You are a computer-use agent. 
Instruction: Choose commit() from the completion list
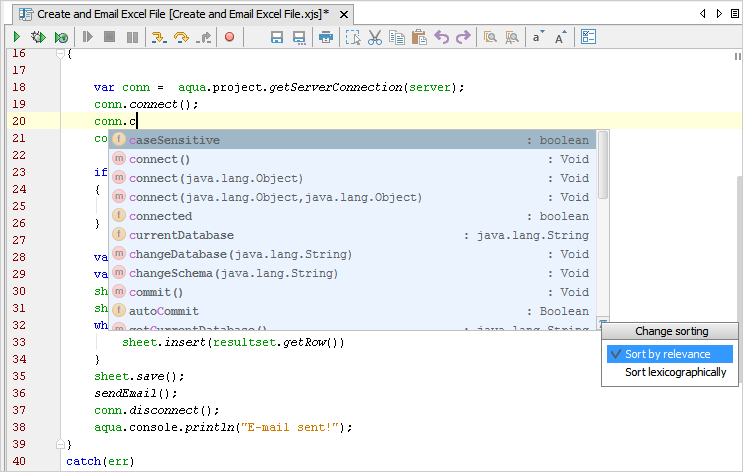(352, 292)
